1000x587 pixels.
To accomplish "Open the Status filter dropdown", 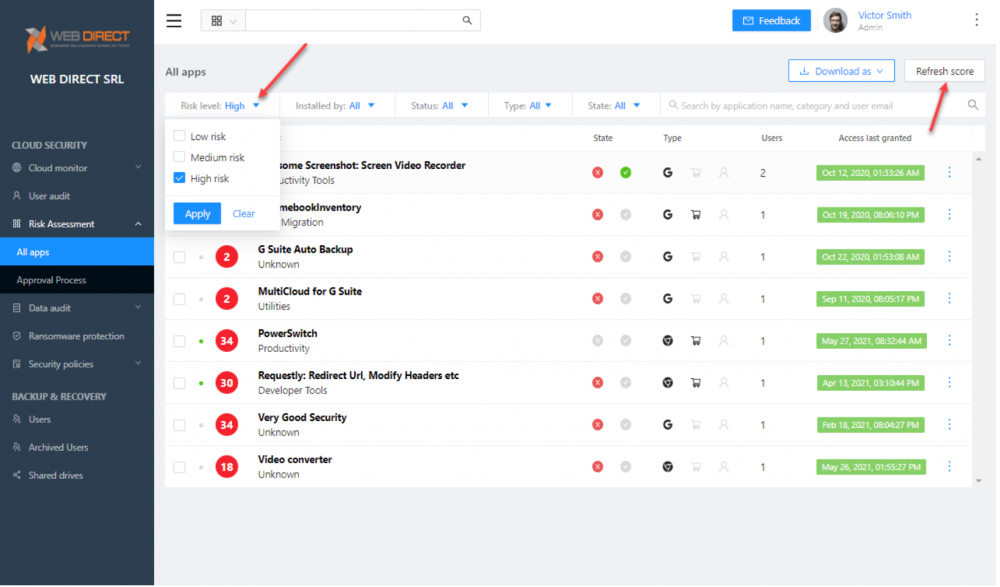I will point(441,106).
